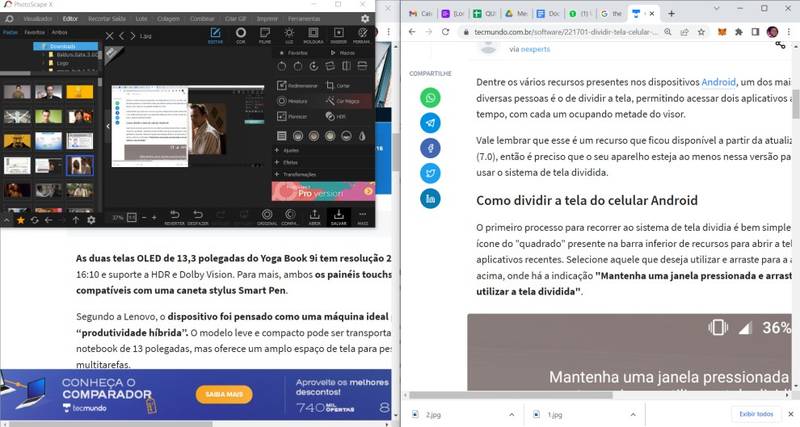Screen dimensions: 800x427
Task: Open the Mais more-options menu in PhotoScape X
Action: (362, 217)
